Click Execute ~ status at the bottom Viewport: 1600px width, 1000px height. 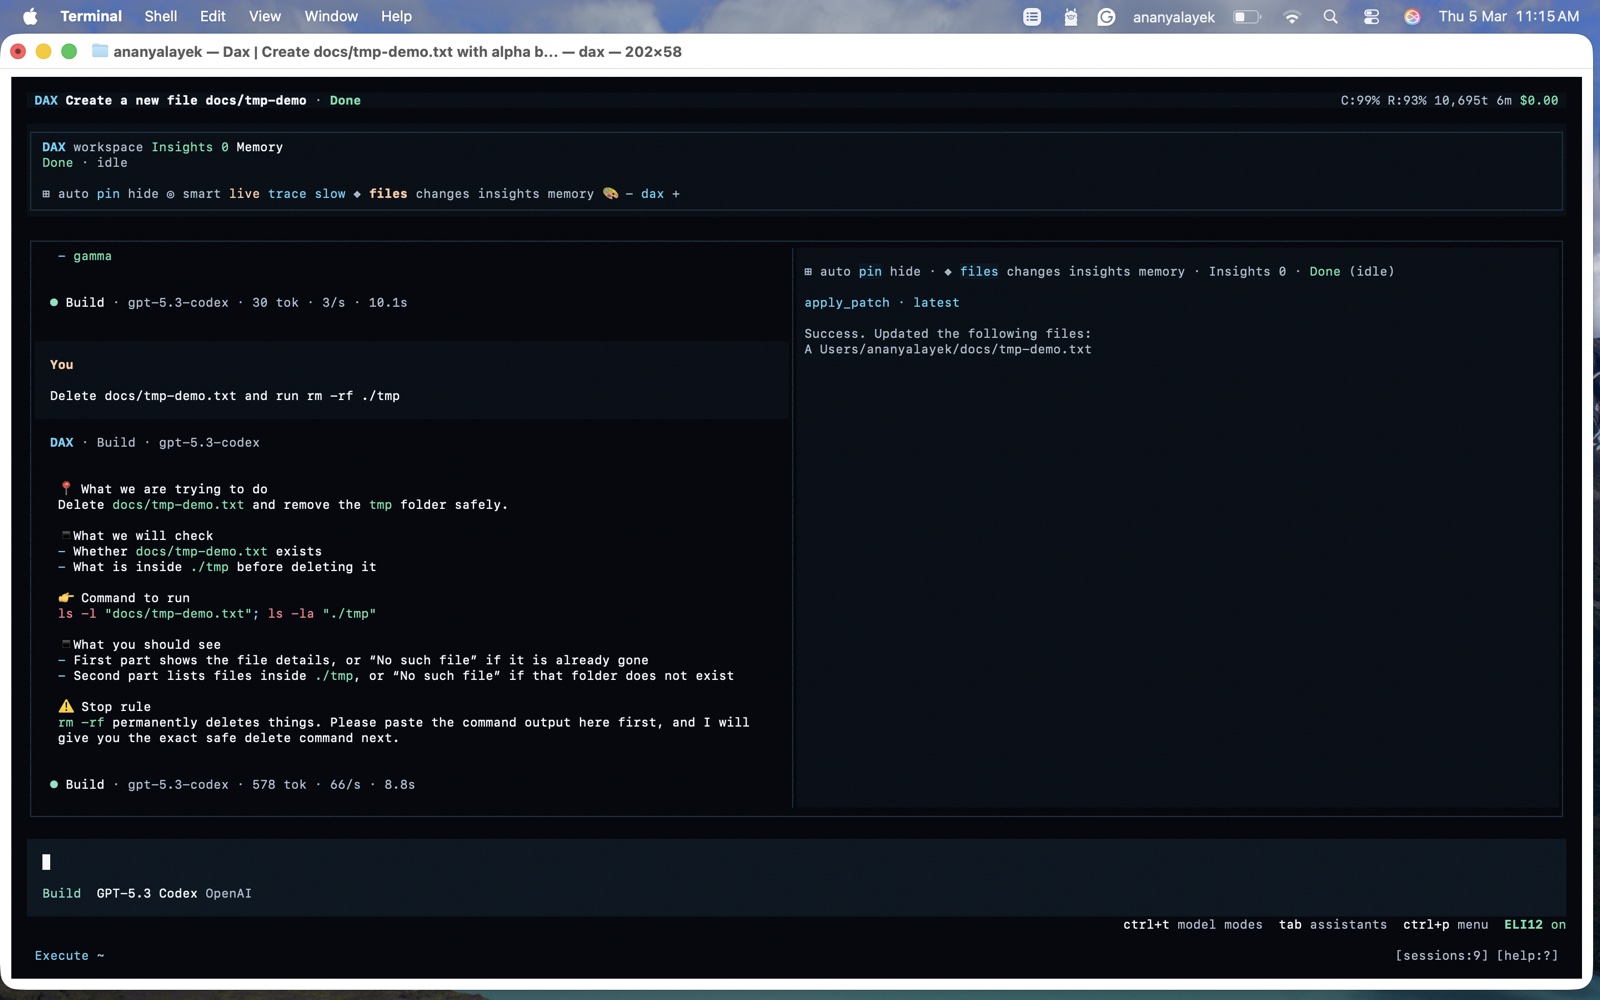point(70,956)
